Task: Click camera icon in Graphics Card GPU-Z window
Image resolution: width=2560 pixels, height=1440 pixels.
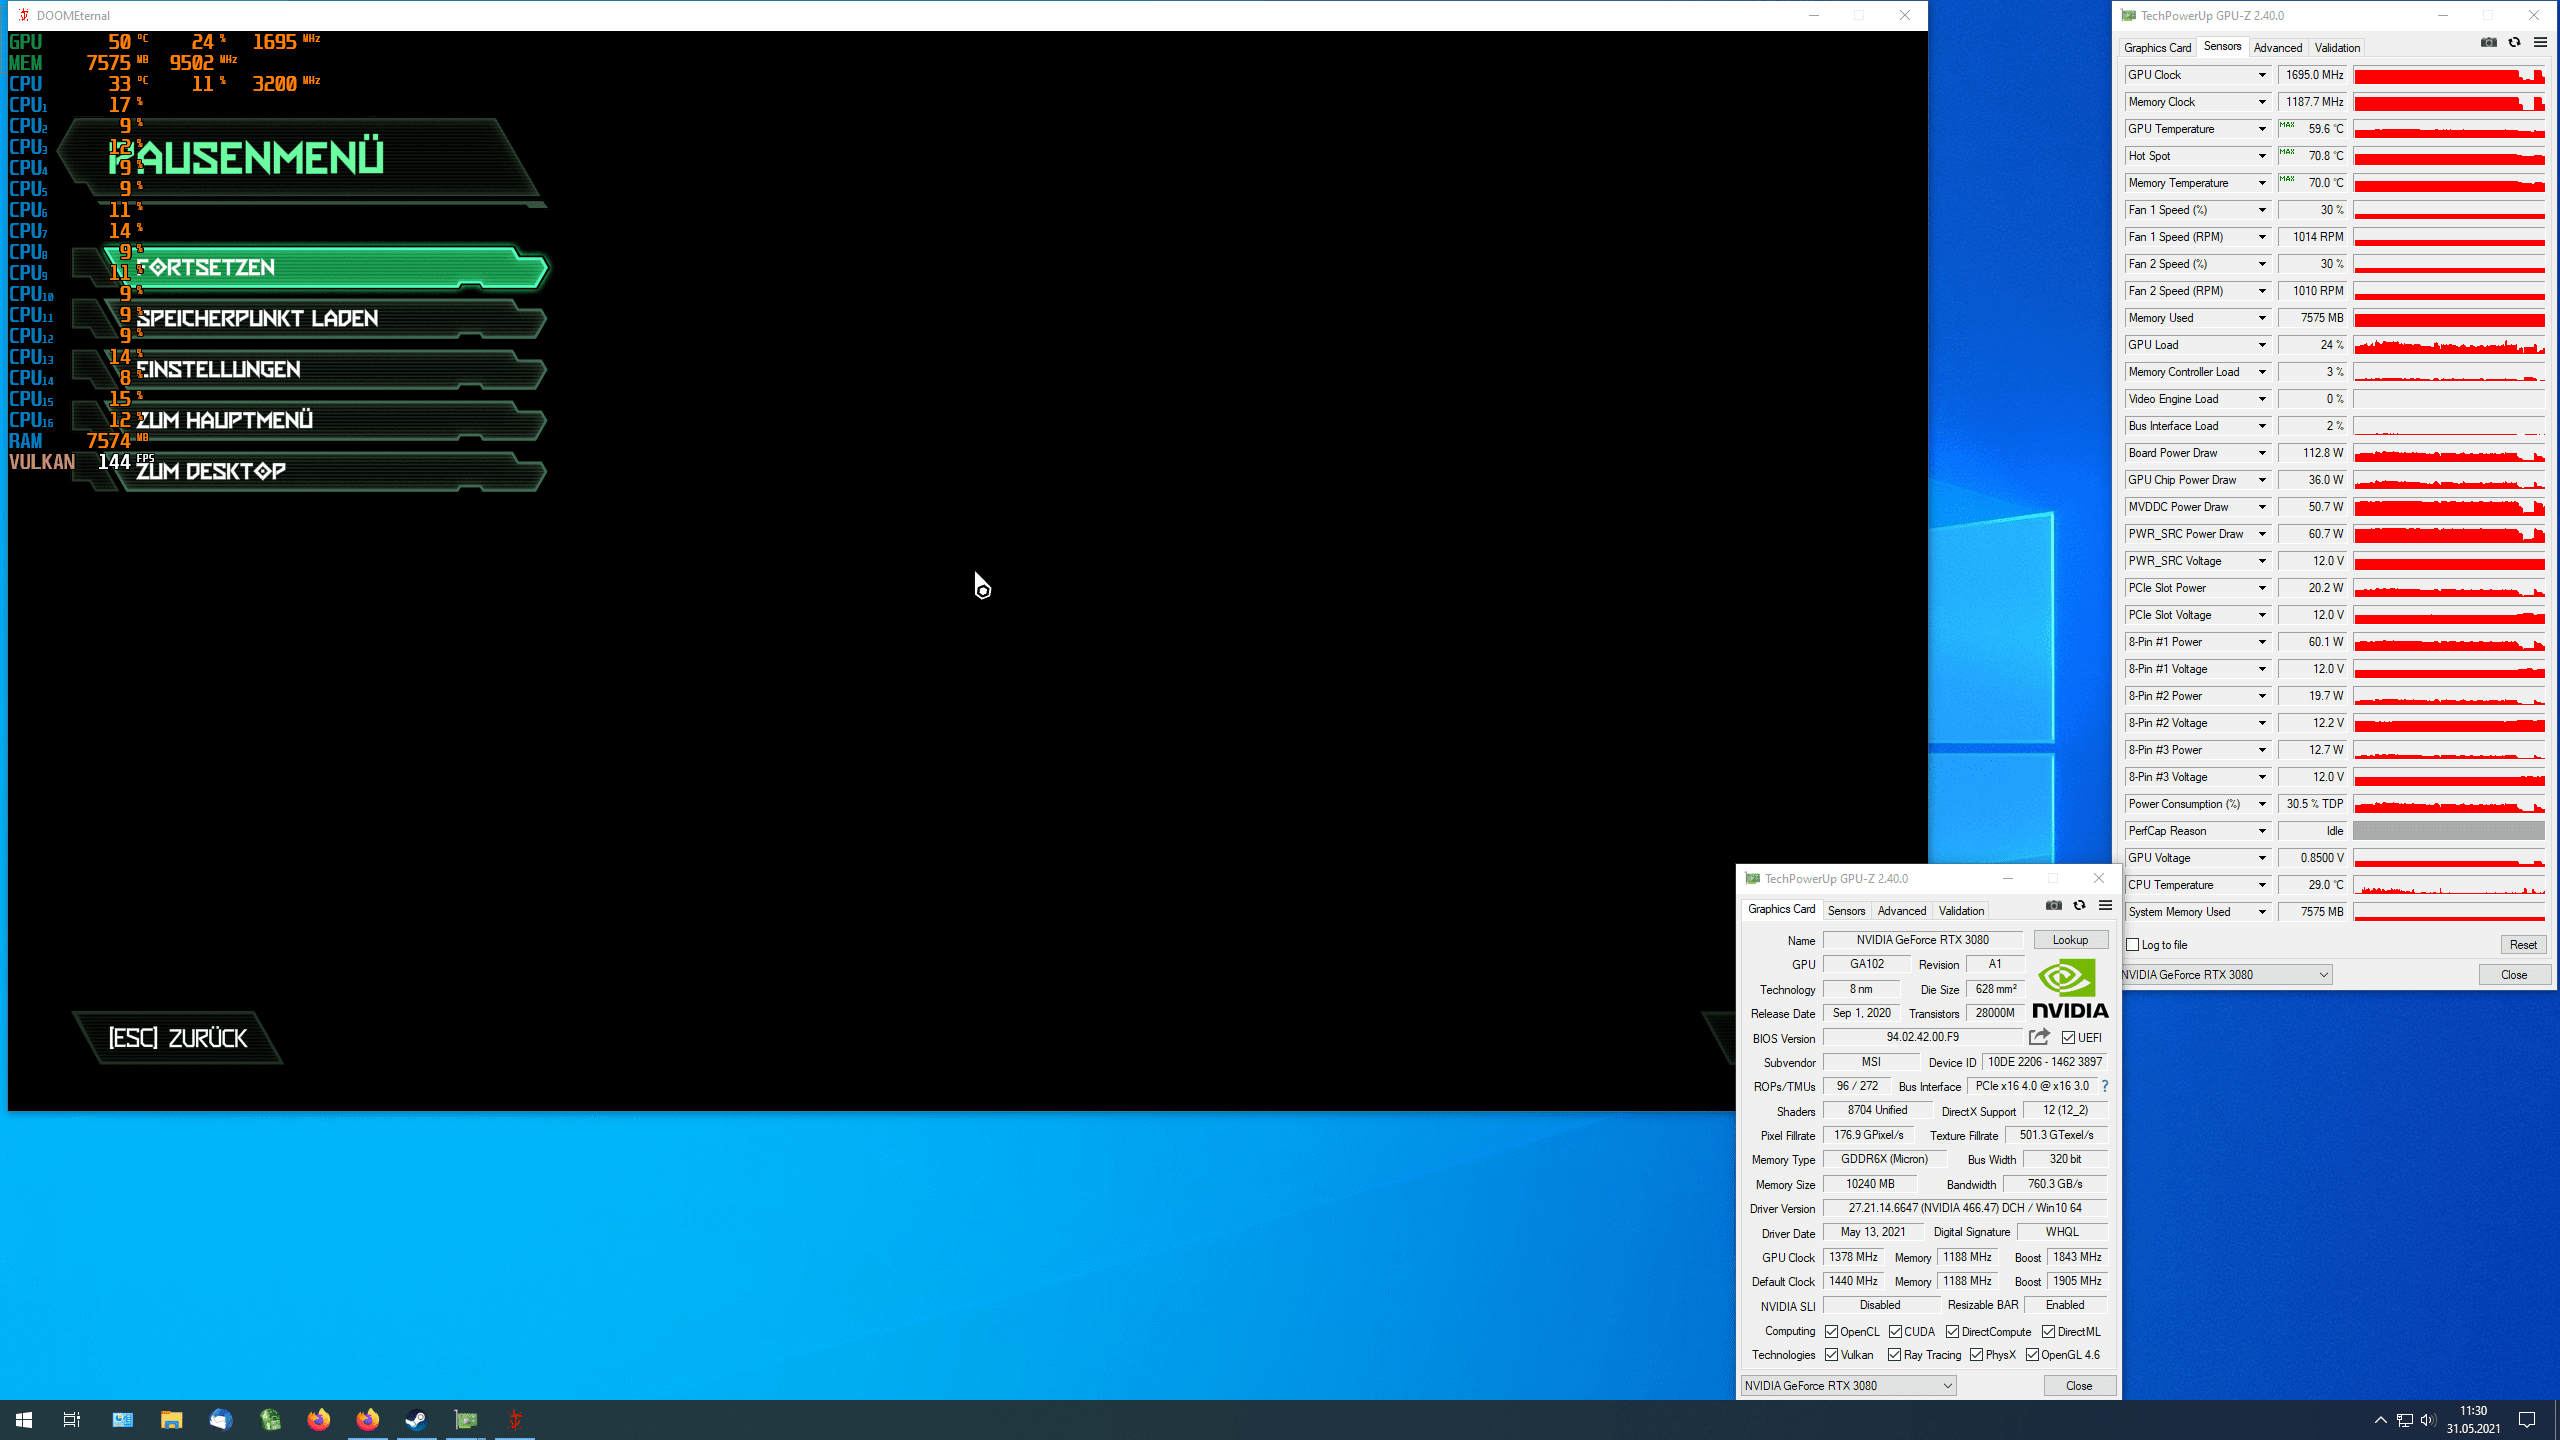Action: pos(2054,906)
